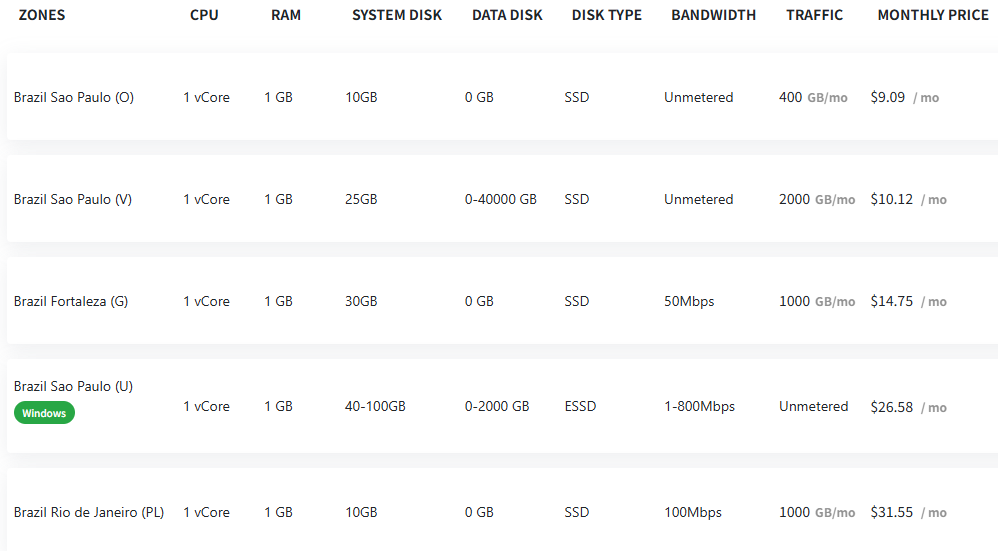
Task: Click the BANDWIDTH column header
Action: pyautogui.click(x=713, y=15)
